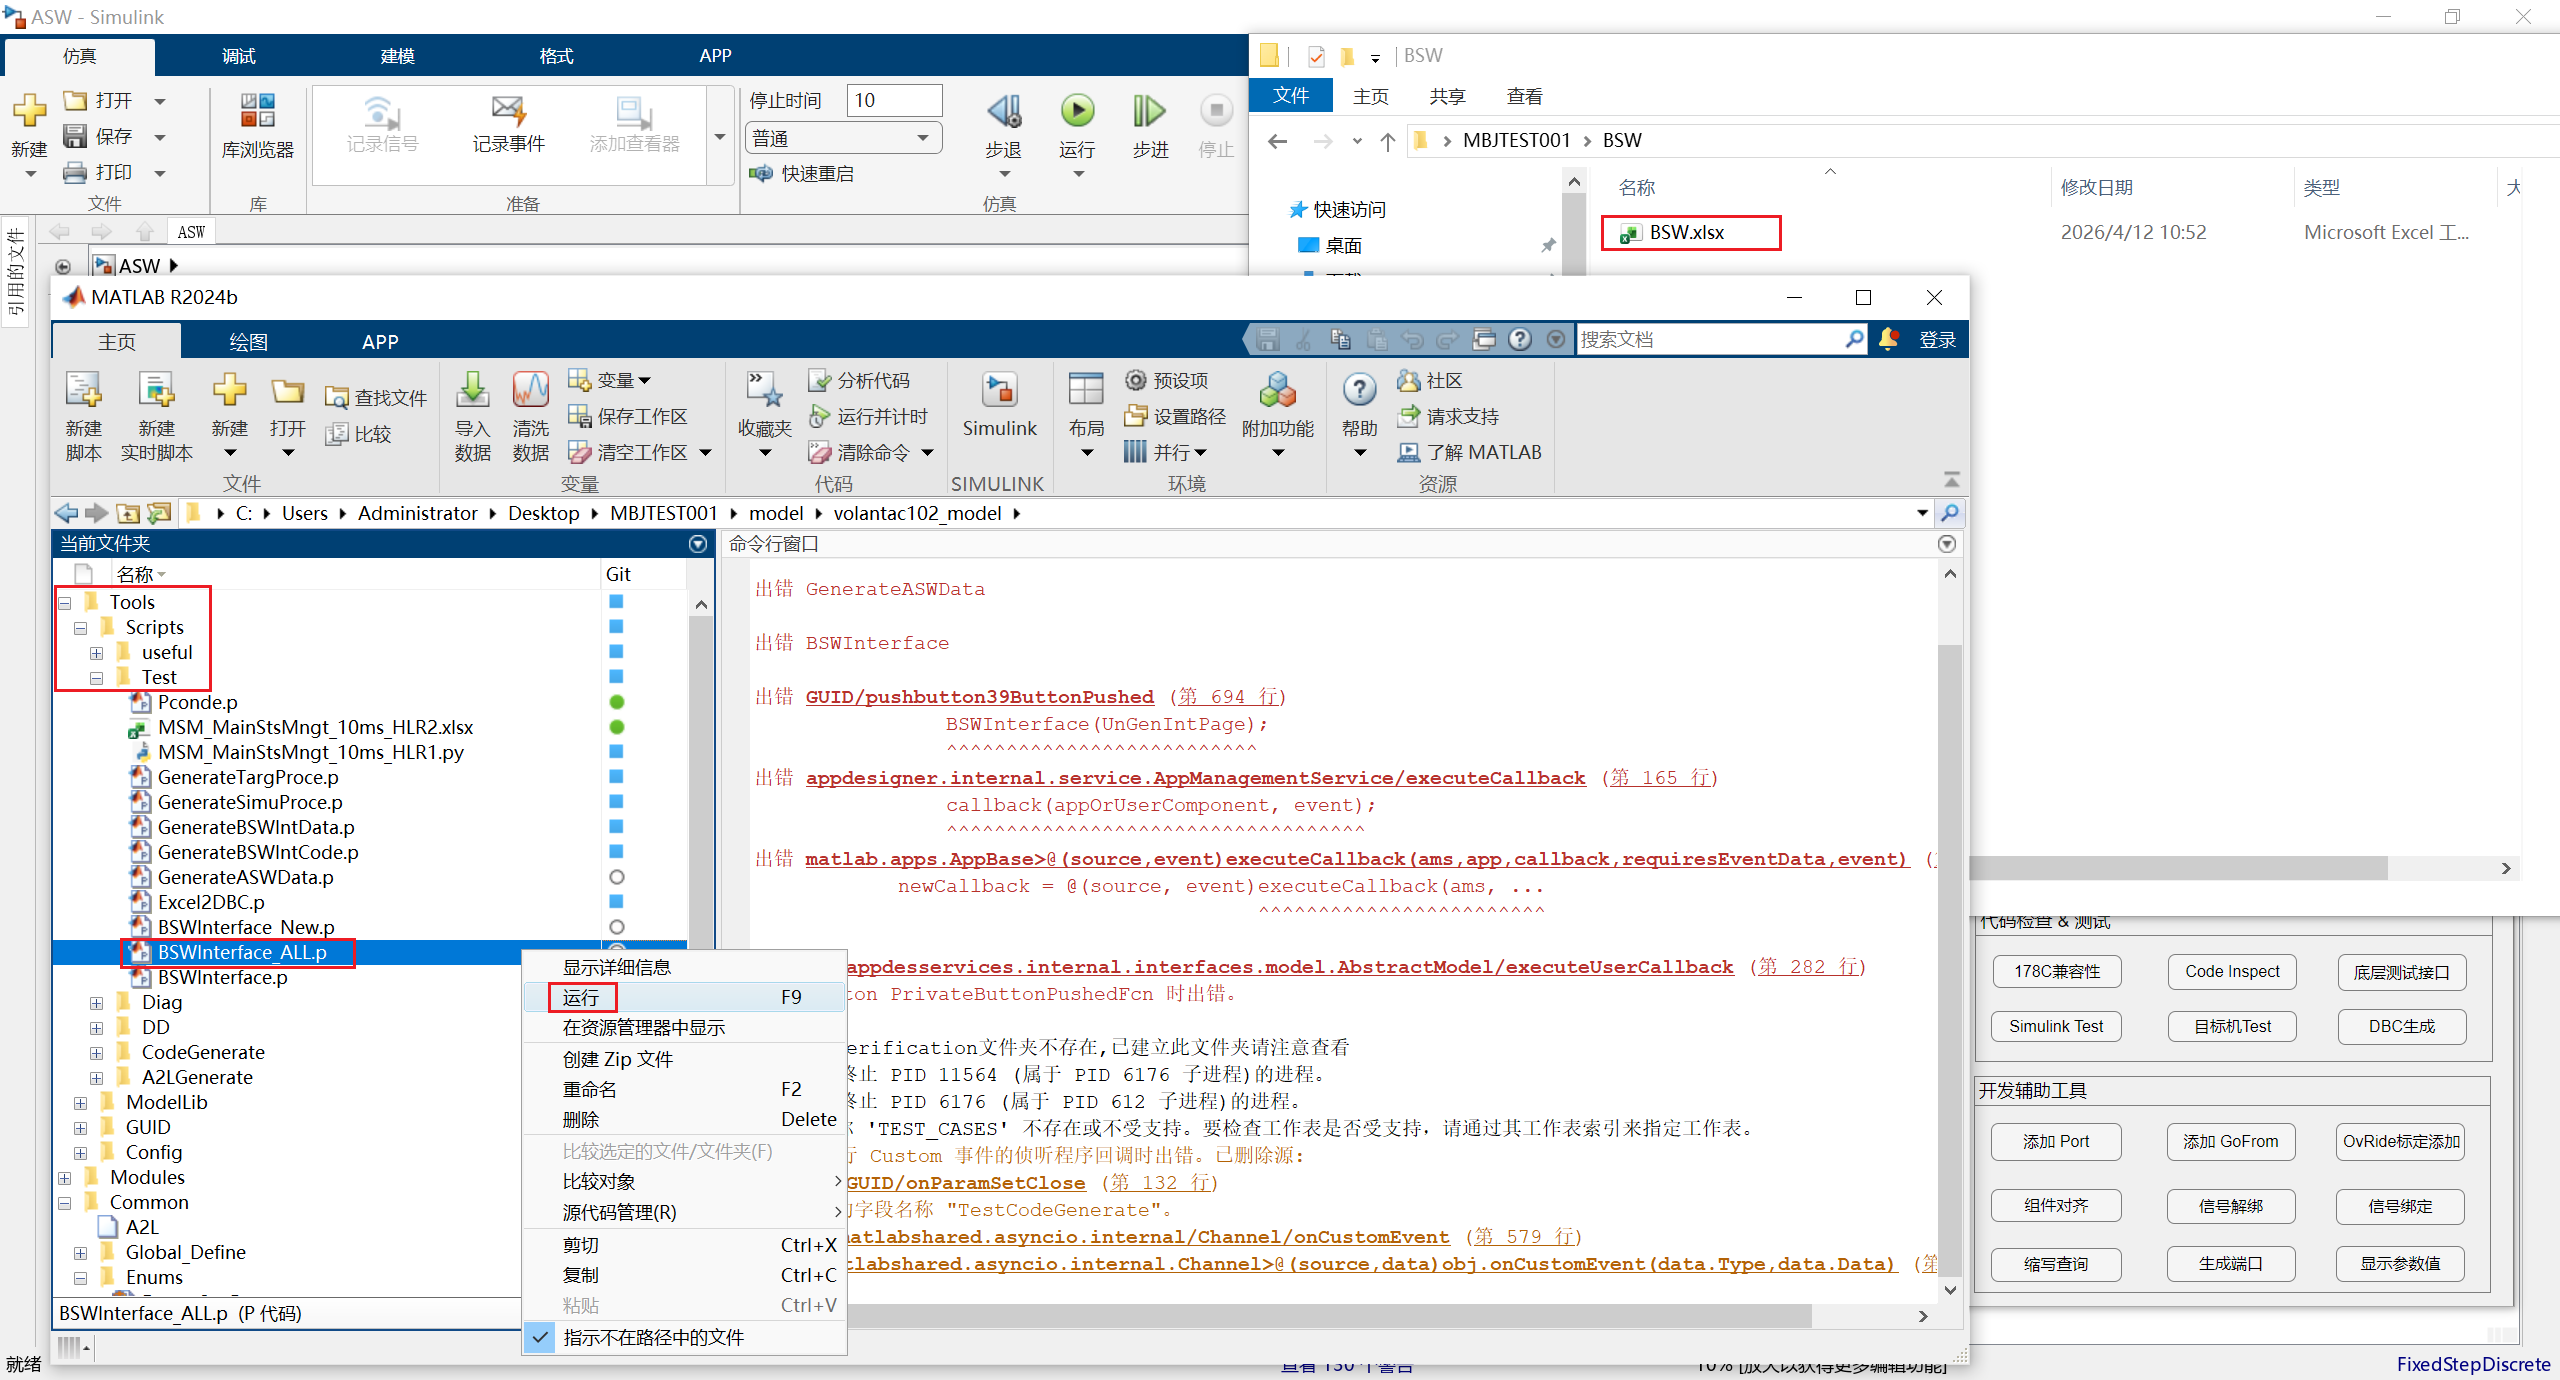Click Request Support (请求支持) in MATLAB

point(1448,417)
